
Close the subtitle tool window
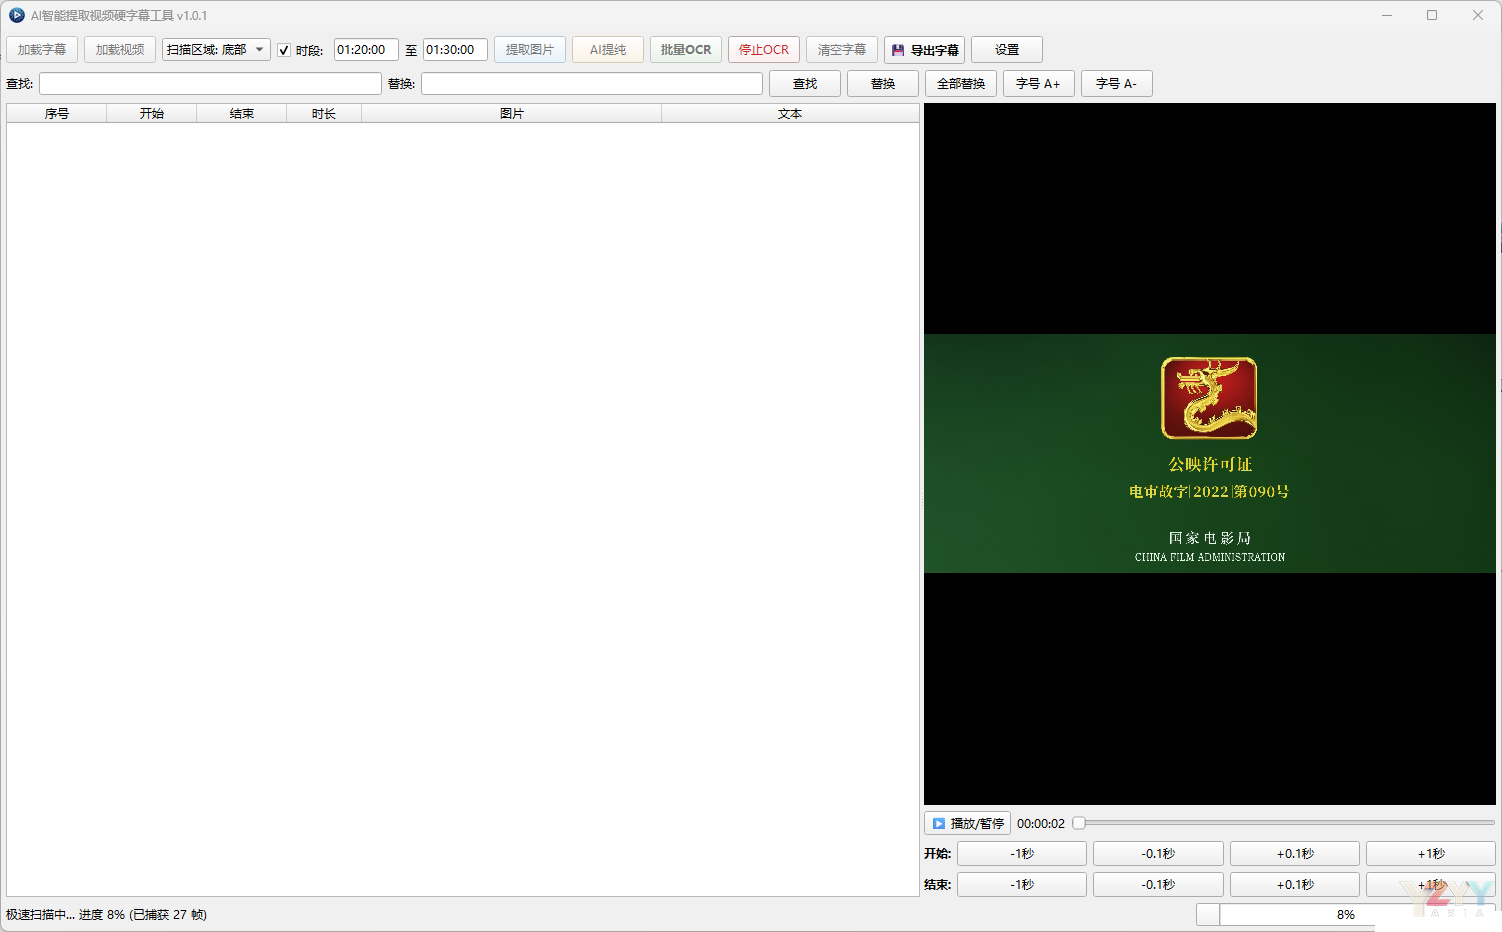[x=1478, y=15]
